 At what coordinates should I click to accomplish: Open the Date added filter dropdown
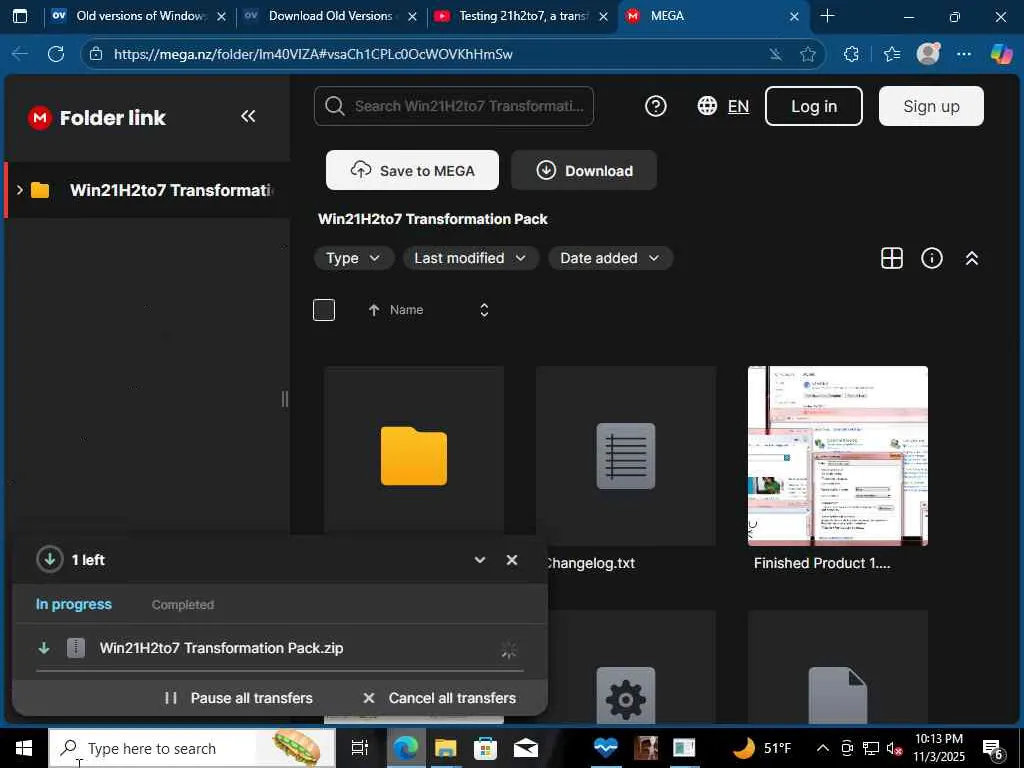click(610, 258)
